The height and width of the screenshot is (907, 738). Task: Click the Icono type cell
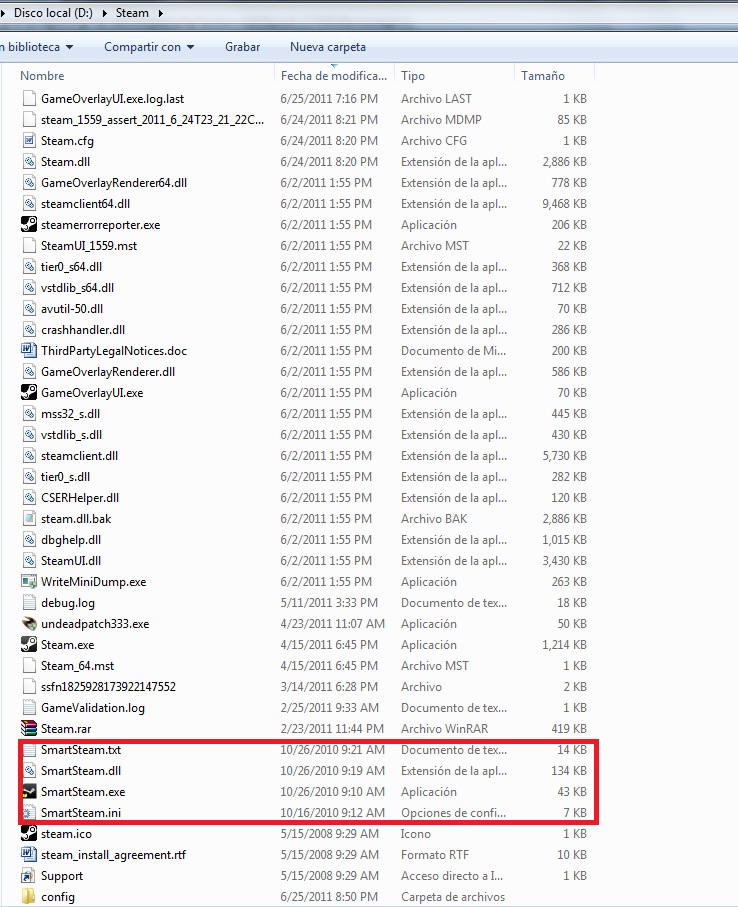[416, 834]
